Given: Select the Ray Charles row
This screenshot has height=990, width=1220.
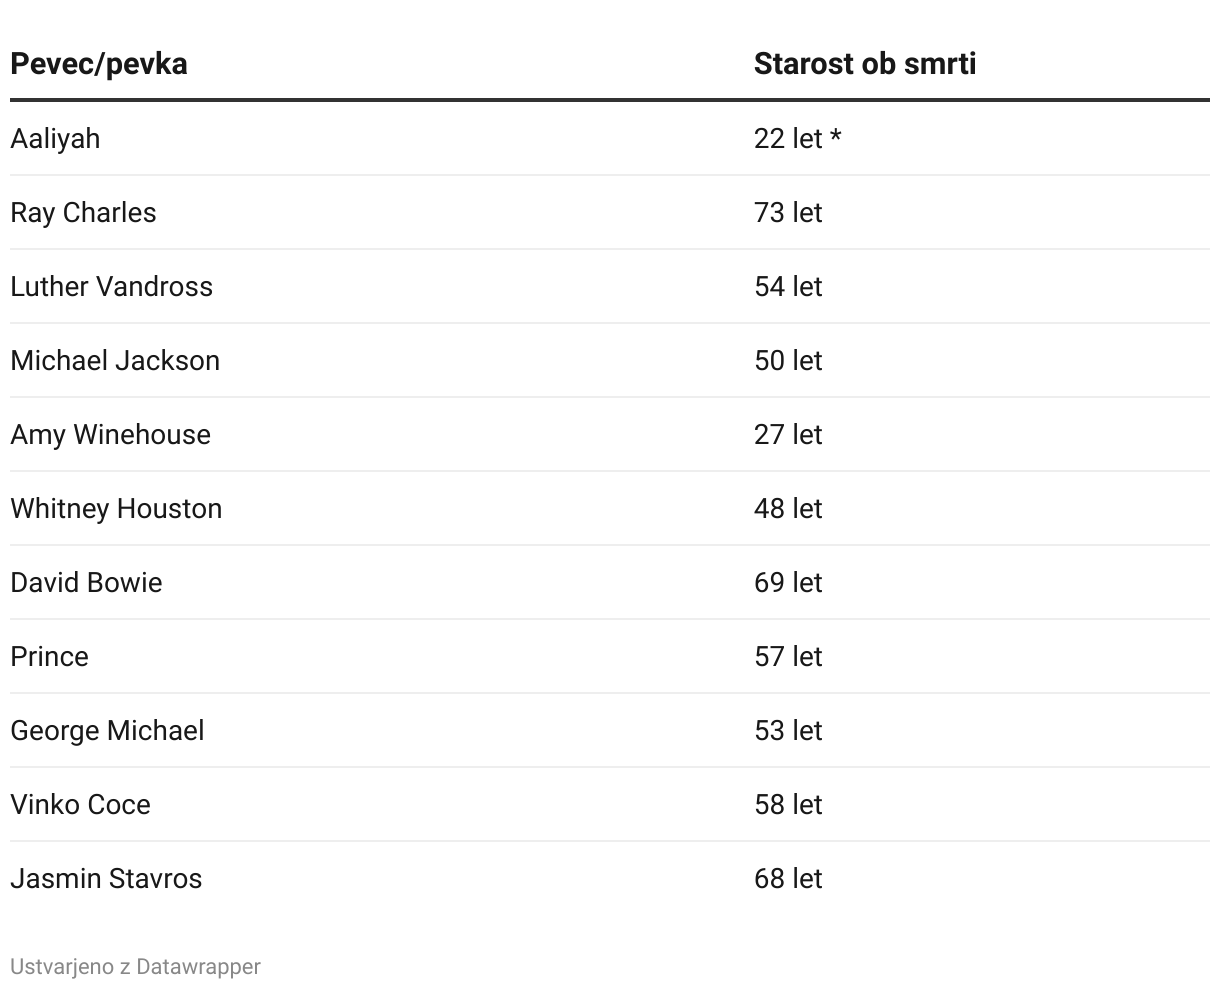Looking at the screenshot, I should pos(610,212).
